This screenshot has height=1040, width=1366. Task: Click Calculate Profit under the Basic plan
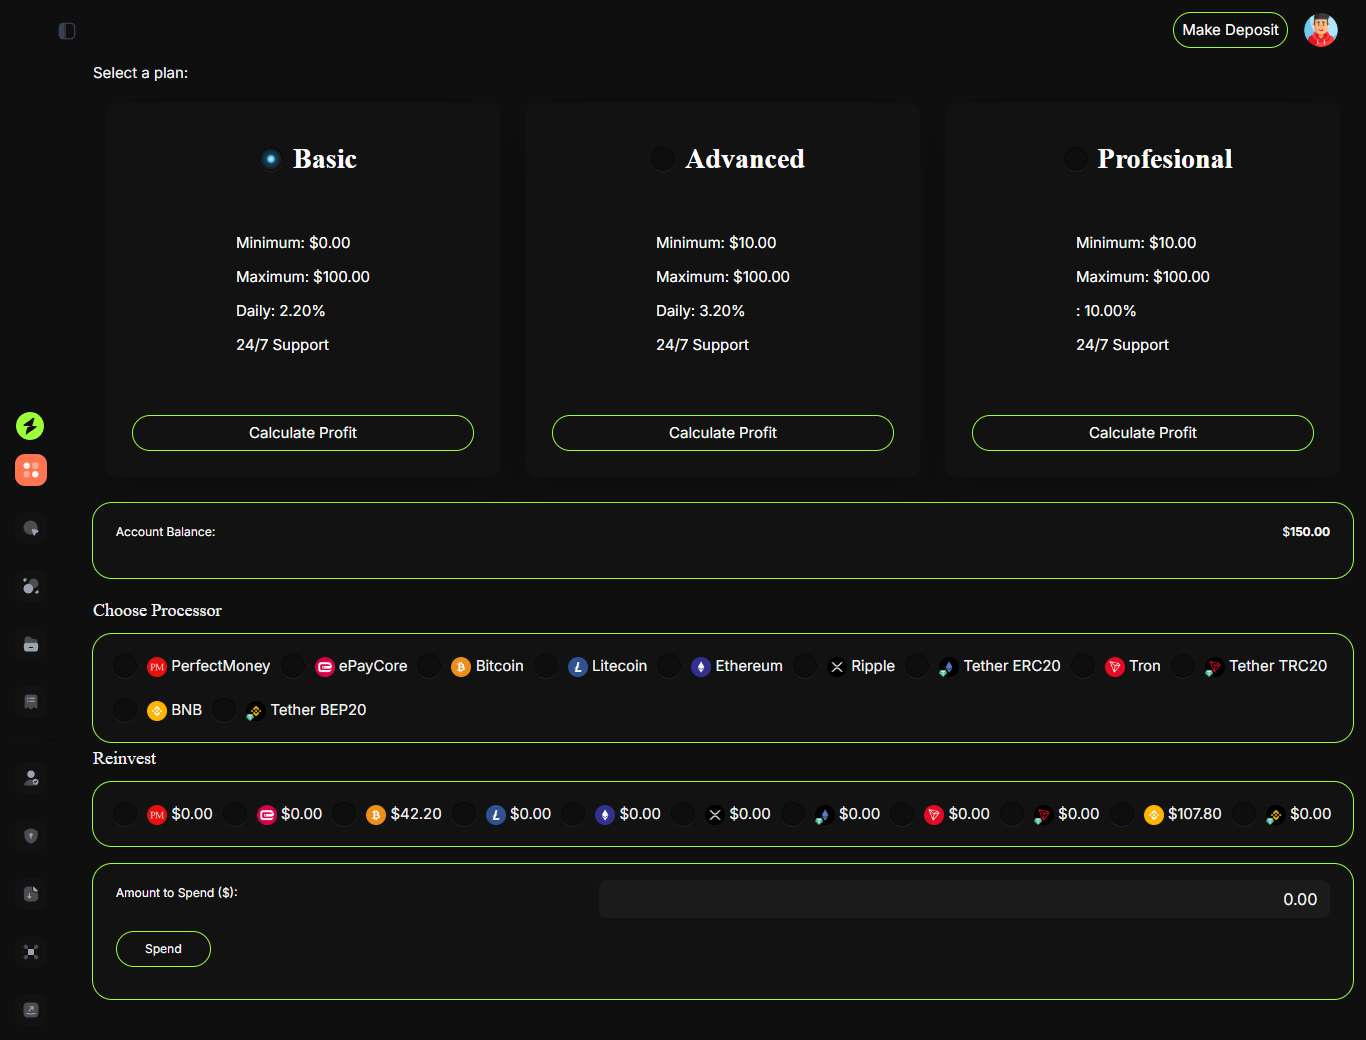(303, 433)
